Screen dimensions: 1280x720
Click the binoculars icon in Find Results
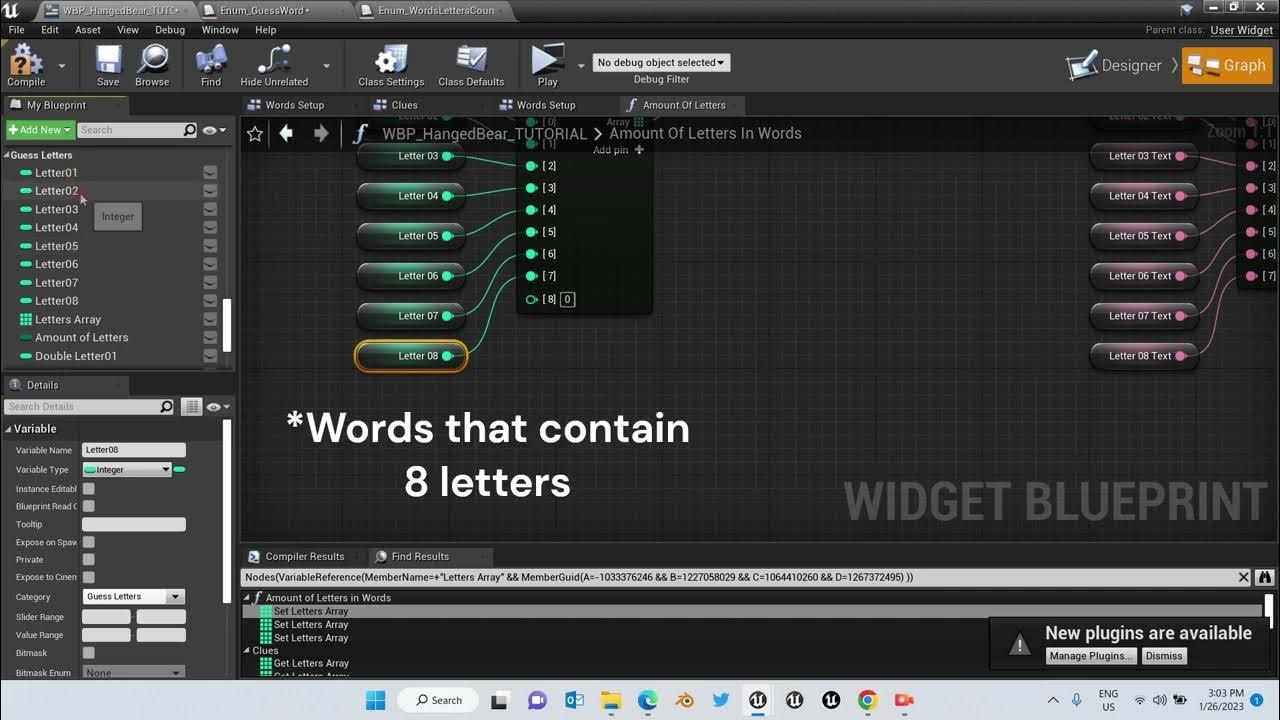pyautogui.click(x=1265, y=577)
